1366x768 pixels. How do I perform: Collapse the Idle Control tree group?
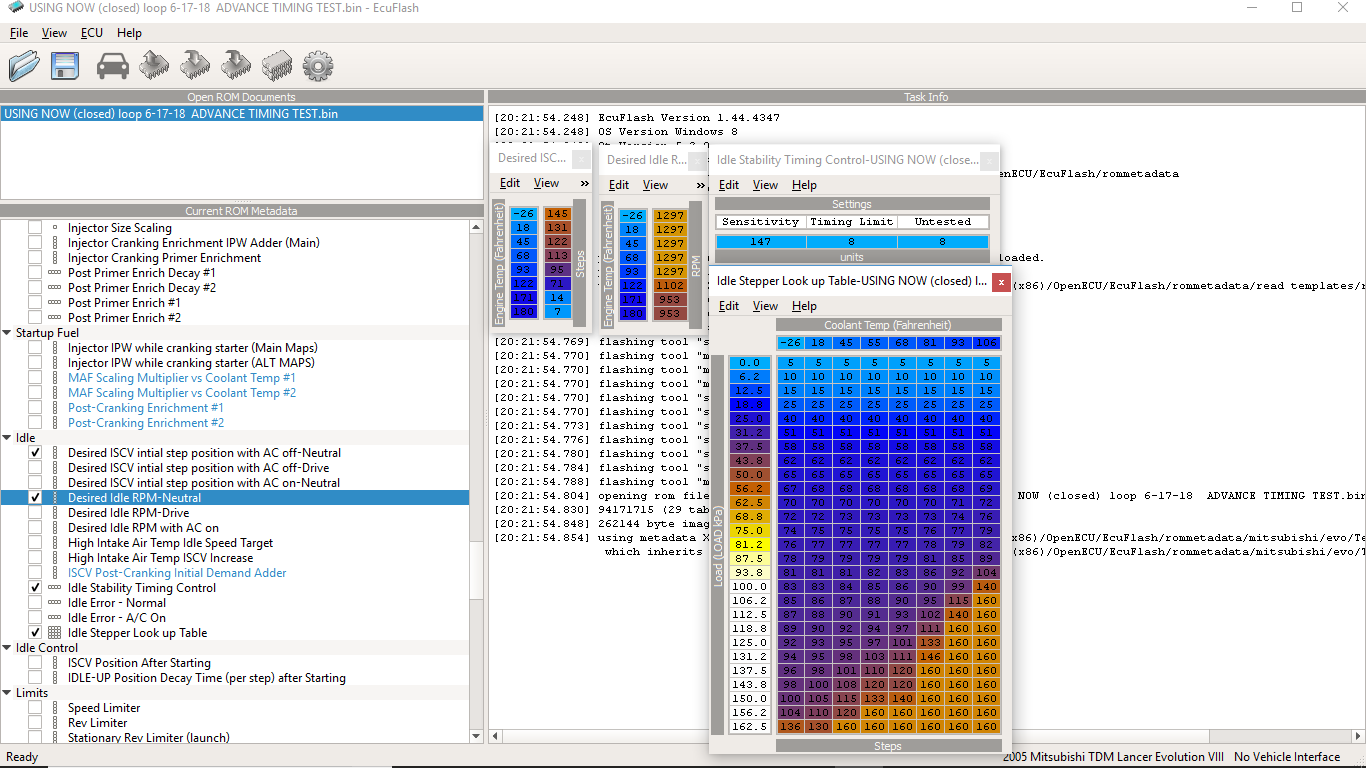(8, 648)
